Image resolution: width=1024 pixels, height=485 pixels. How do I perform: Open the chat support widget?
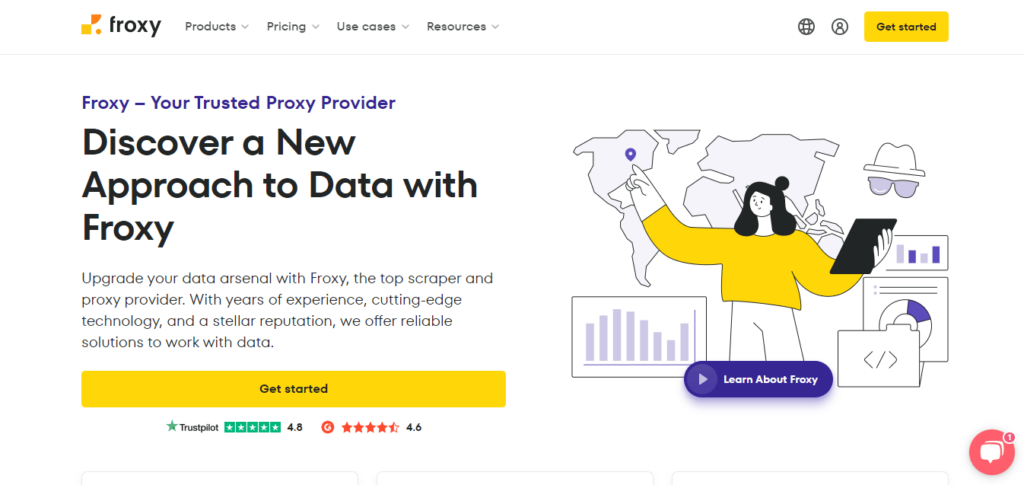coord(991,454)
